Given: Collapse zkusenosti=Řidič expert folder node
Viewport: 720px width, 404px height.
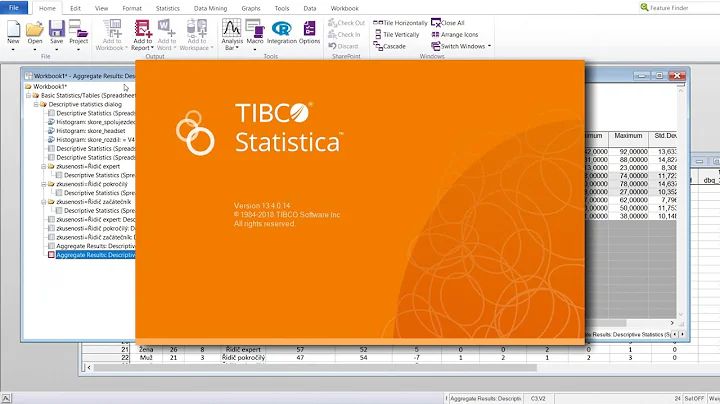Looking at the screenshot, I should pos(44,166).
